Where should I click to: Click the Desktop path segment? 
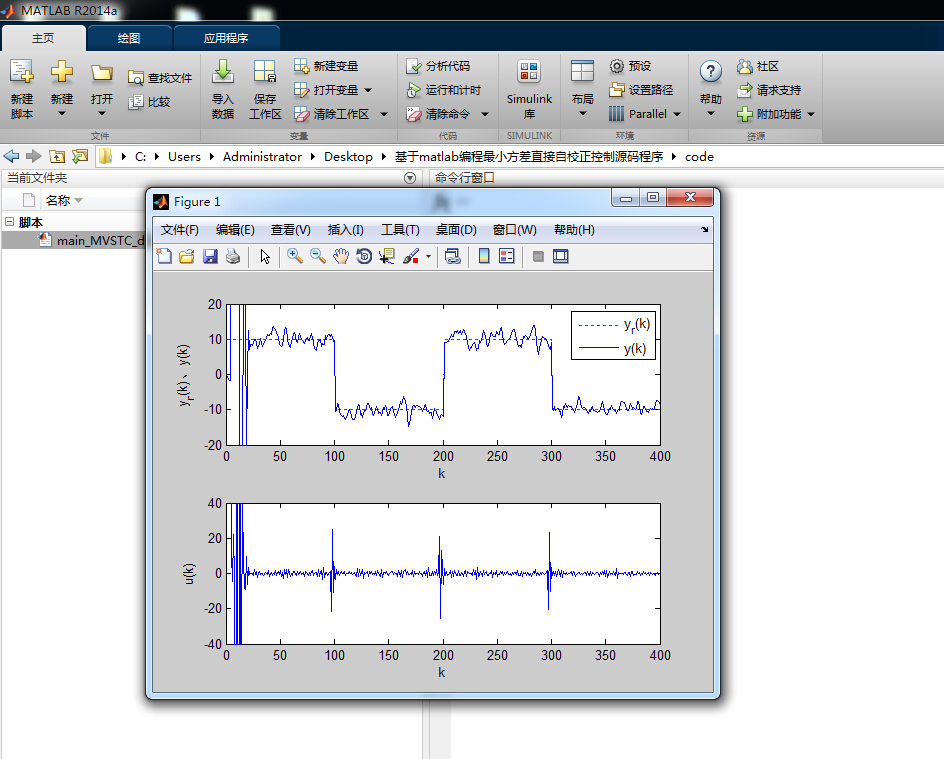pyautogui.click(x=348, y=156)
